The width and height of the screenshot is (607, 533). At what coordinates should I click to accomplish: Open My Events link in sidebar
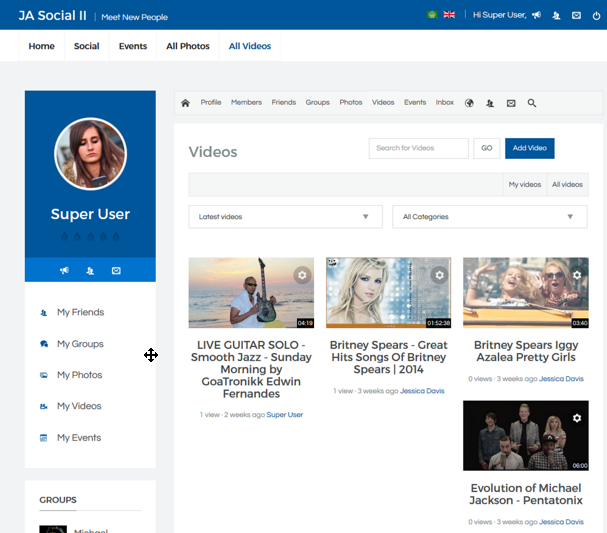(x=79, y=438)
